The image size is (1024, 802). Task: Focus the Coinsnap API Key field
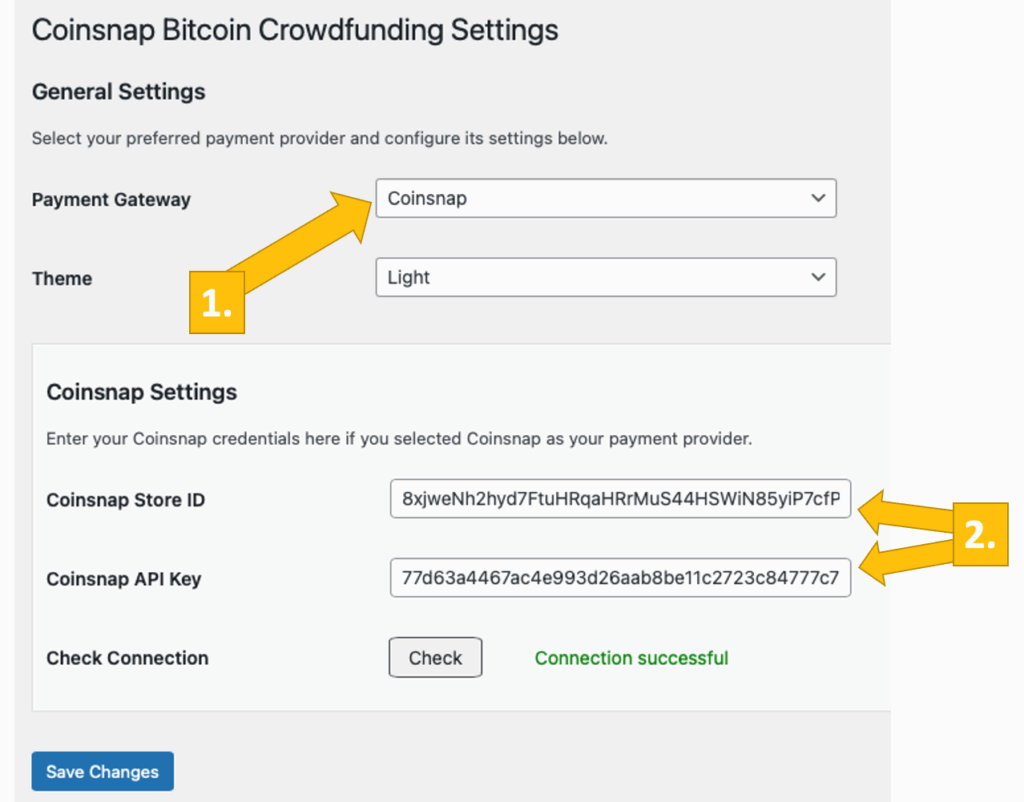pyautogui.click(x=620, y=578)
